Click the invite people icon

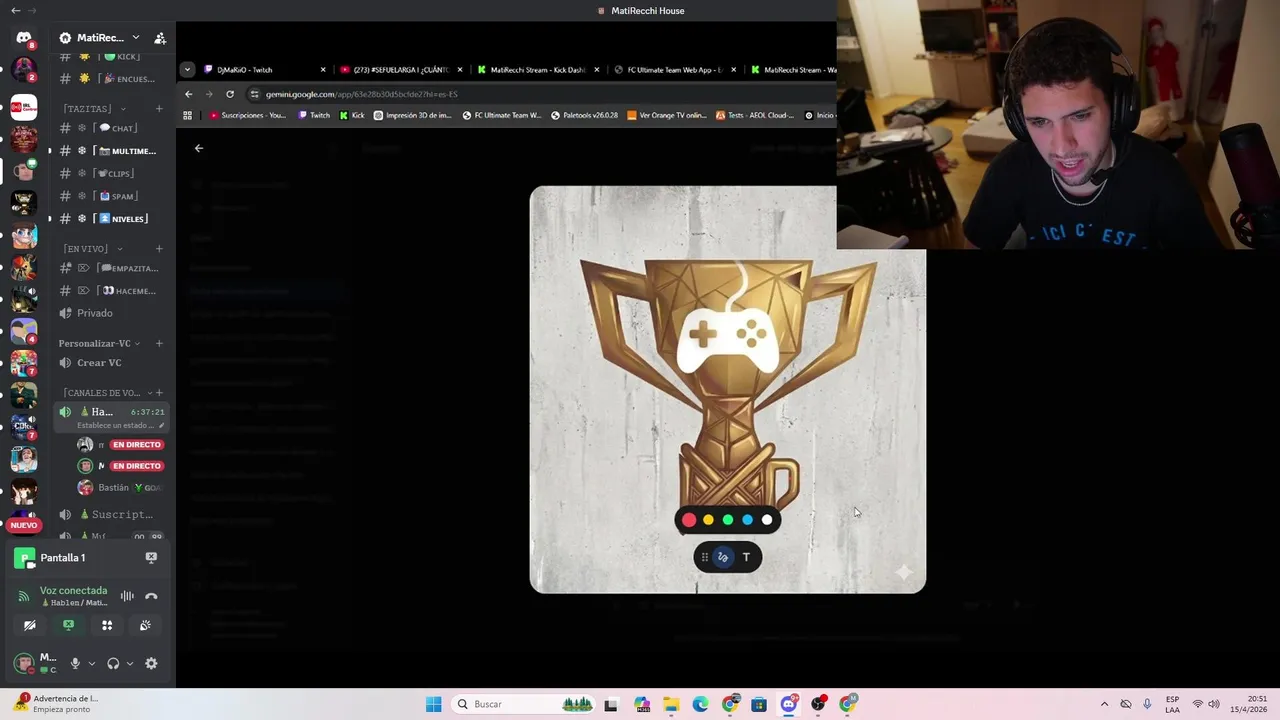coord(160,38)
